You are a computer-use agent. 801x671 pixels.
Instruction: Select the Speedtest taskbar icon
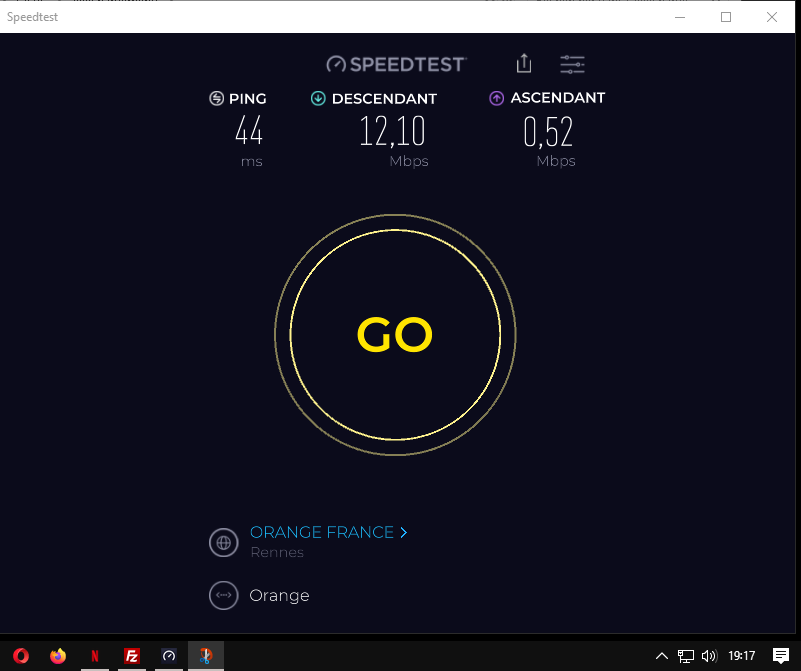[169, 656]
